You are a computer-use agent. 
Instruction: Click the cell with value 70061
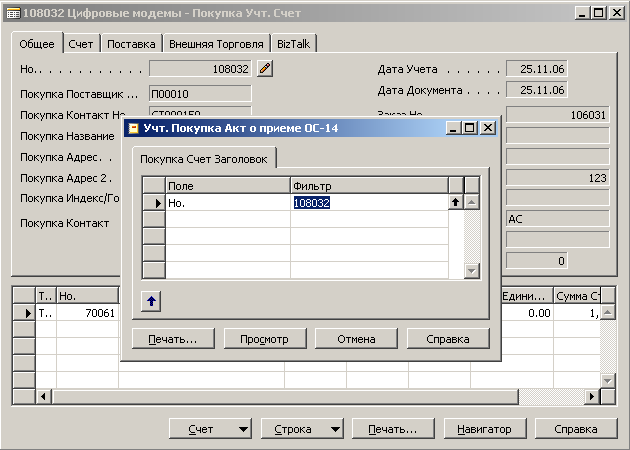[88, 313]
